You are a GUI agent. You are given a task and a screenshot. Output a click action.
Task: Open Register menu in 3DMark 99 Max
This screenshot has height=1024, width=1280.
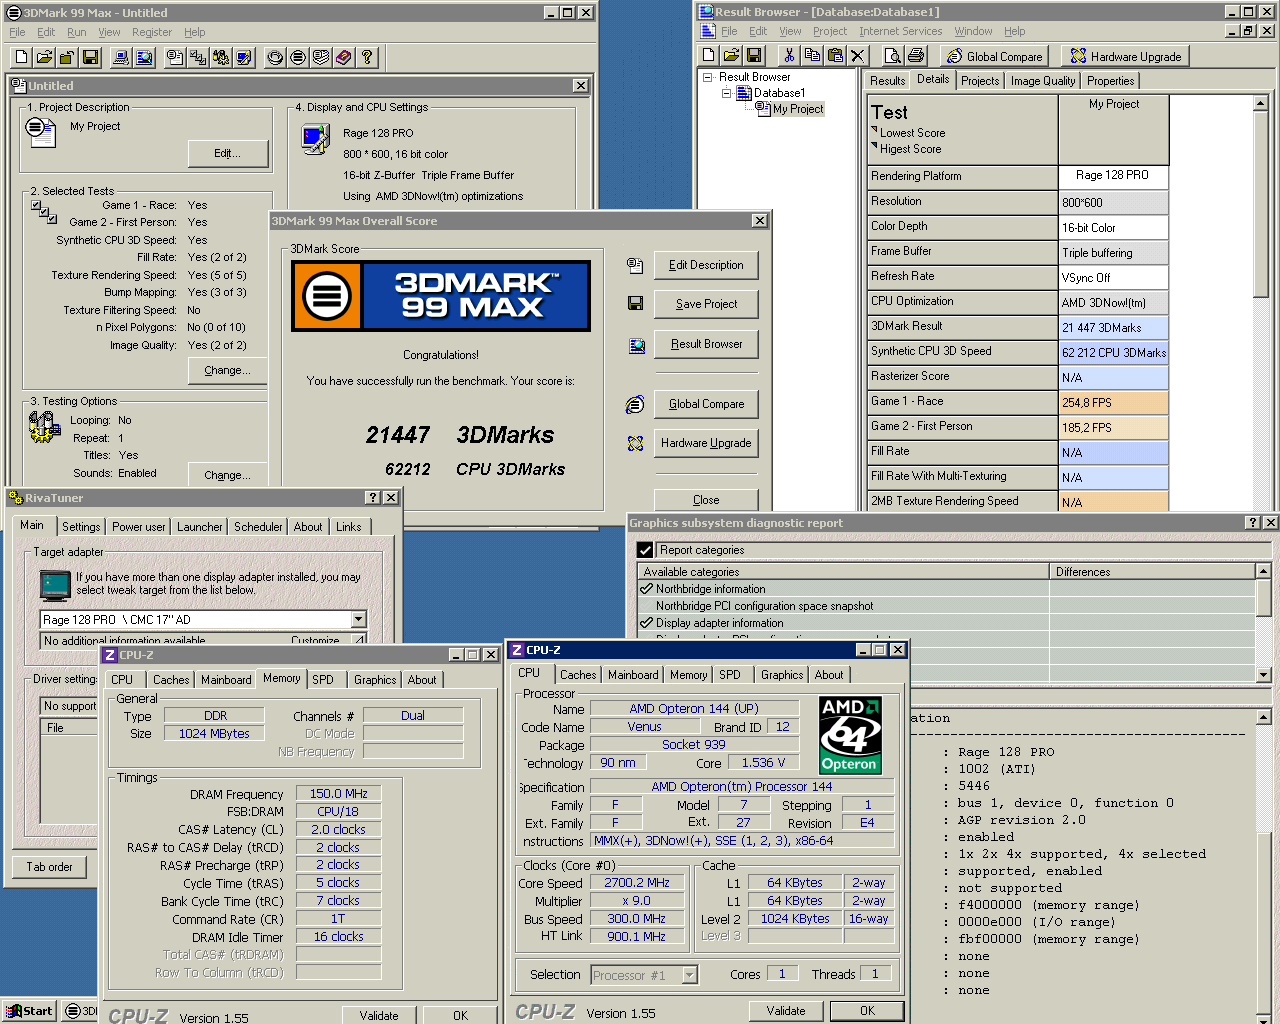click(152, 32)
